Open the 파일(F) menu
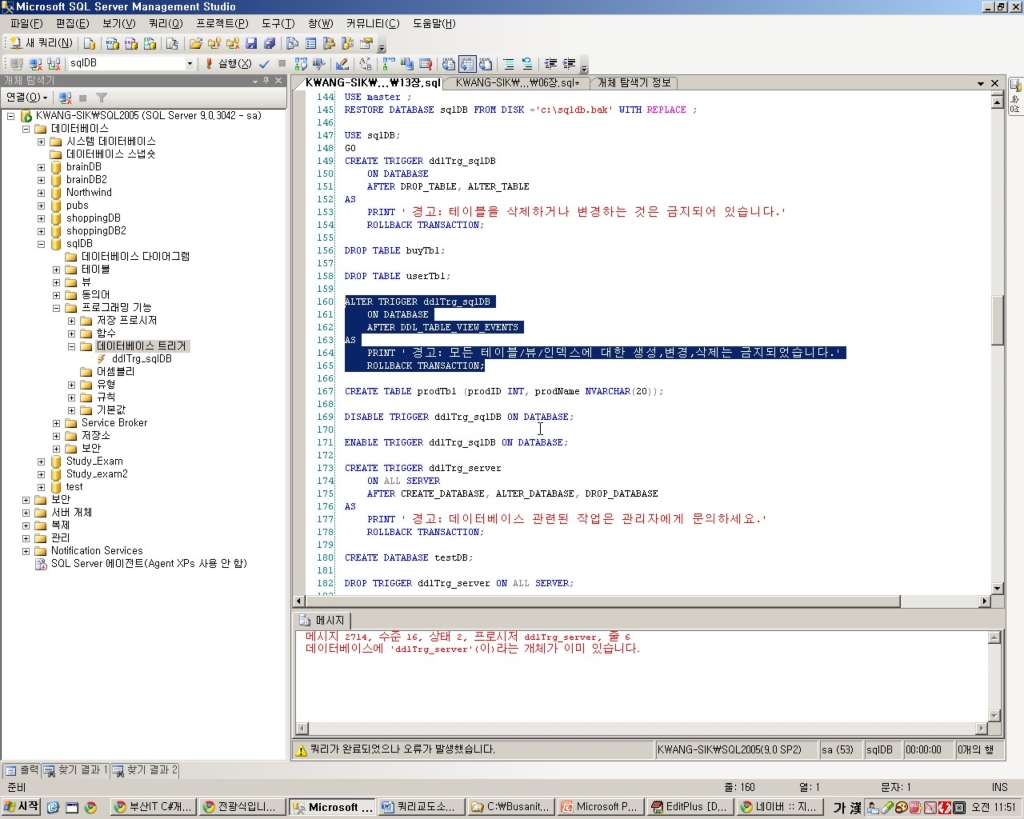Screen dimensions: 1024x819 pos(26,24)
